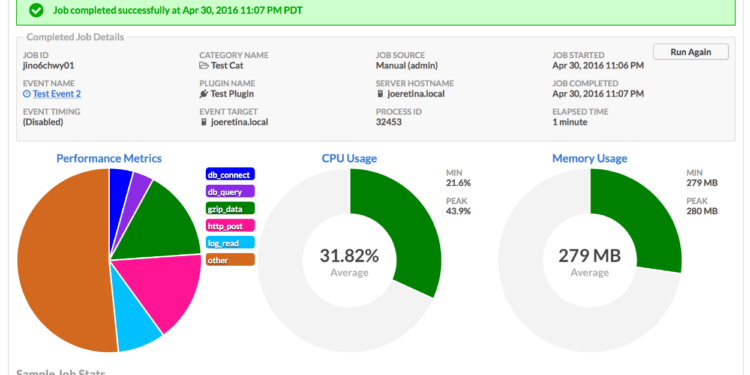This screenshot has width=750, height=375.
Task: Select the log_read legend swatch
Action: [230, 243]
